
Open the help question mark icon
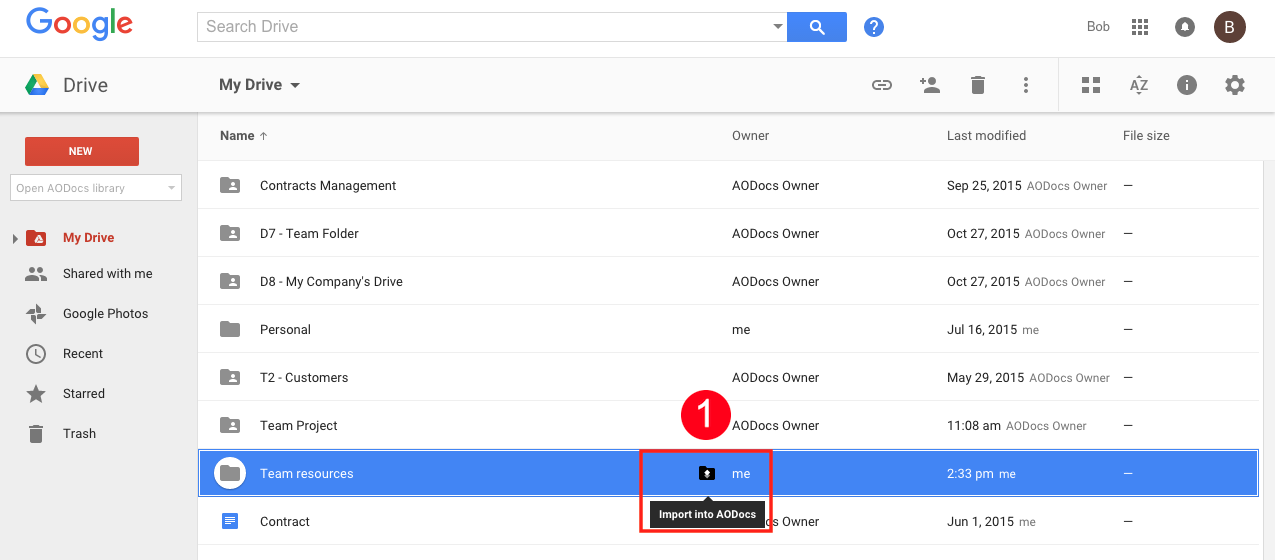click(874, 27)
